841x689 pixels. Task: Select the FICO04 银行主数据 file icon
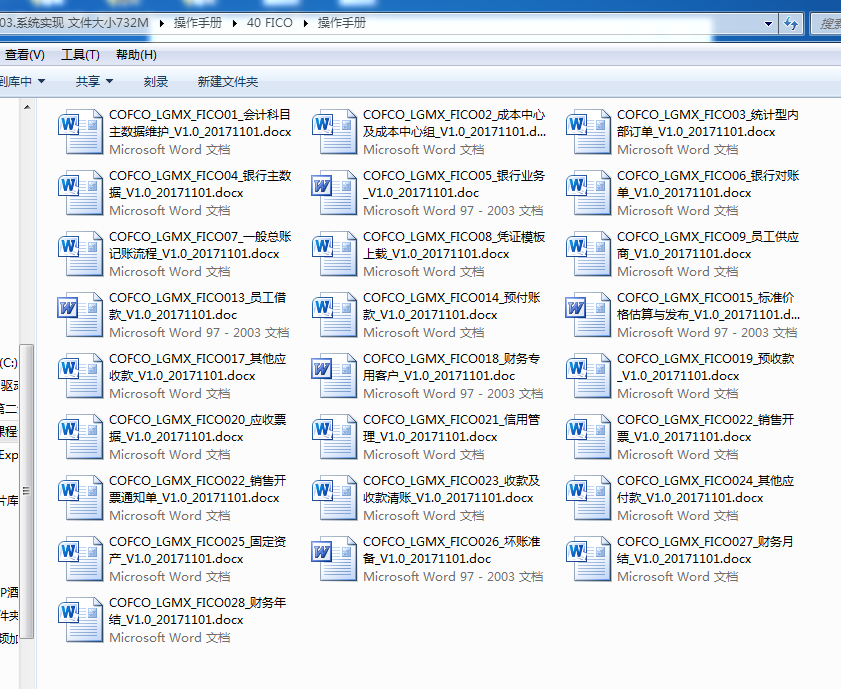coord(80,192)
